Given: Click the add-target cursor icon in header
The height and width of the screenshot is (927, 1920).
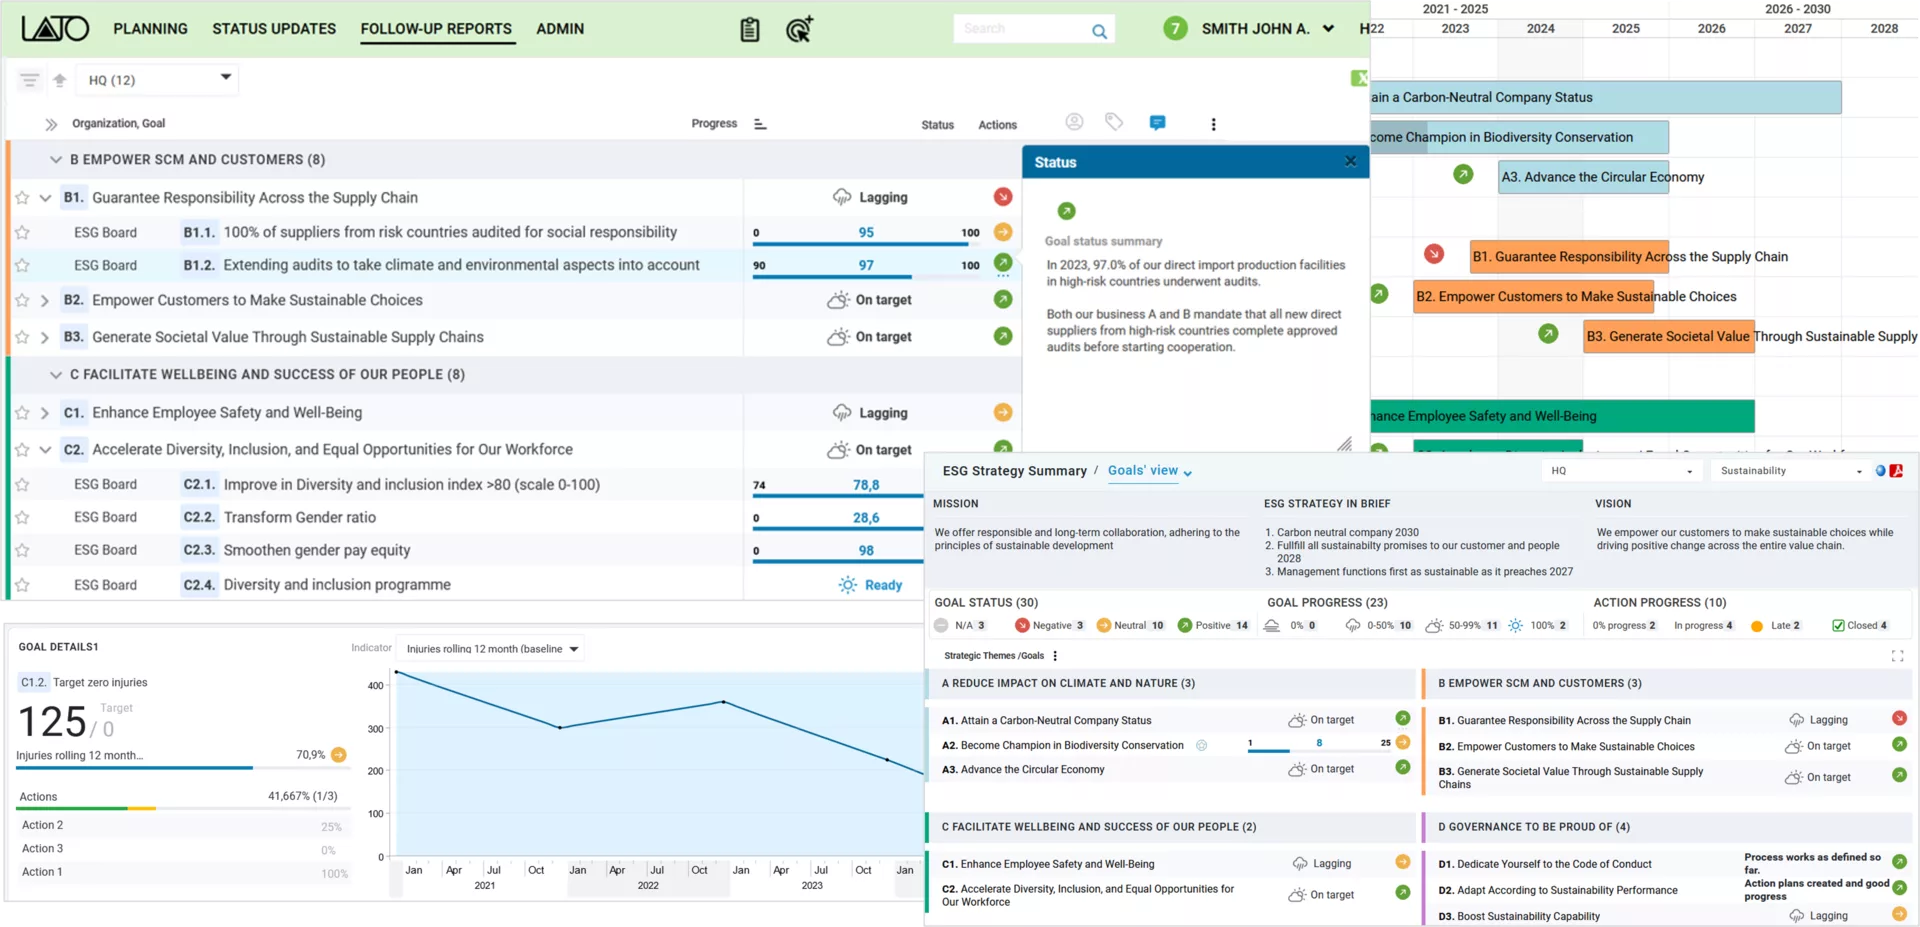Looking at the screenshot, I should coord(799,30).
